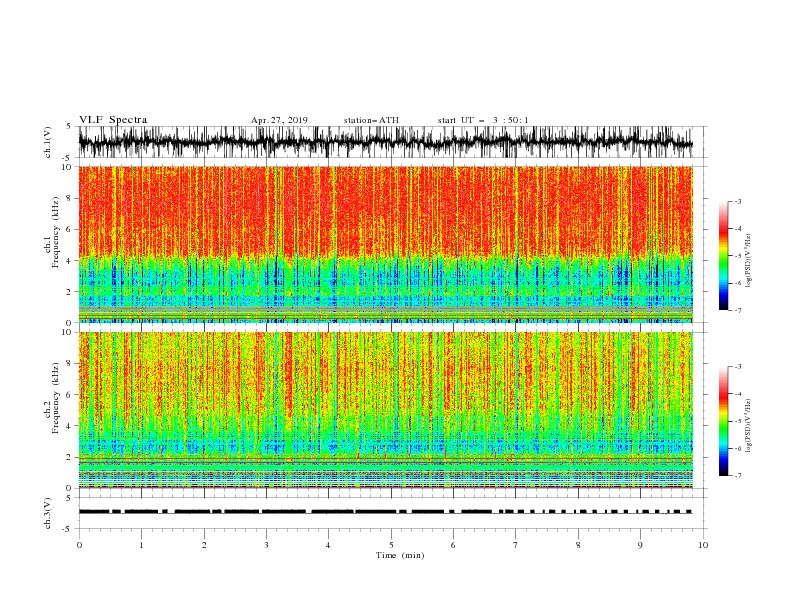
Task: Select the date label "Apr. 27, 2019"
Action: coord(279,120)
